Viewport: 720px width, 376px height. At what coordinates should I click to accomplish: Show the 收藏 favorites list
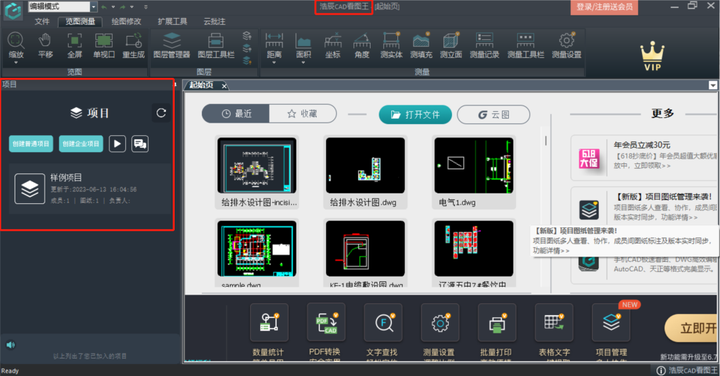click(x=303, y=114)
